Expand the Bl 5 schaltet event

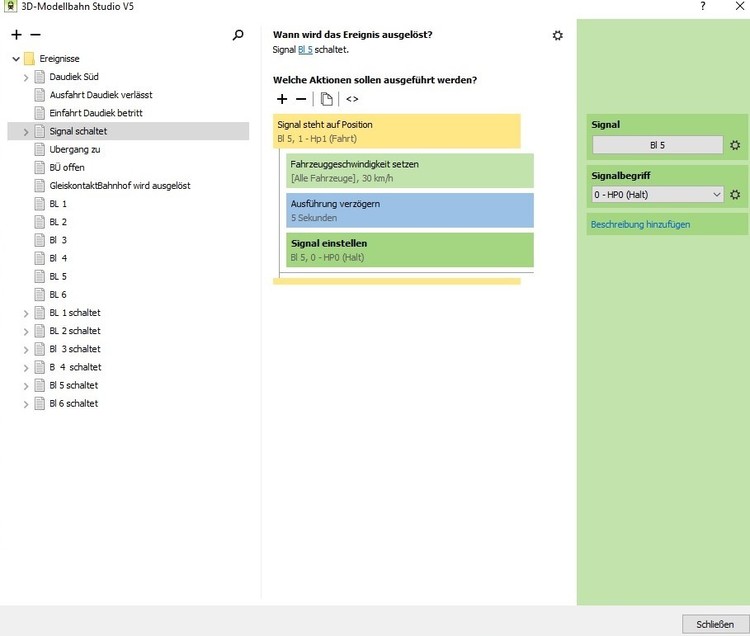26,386
